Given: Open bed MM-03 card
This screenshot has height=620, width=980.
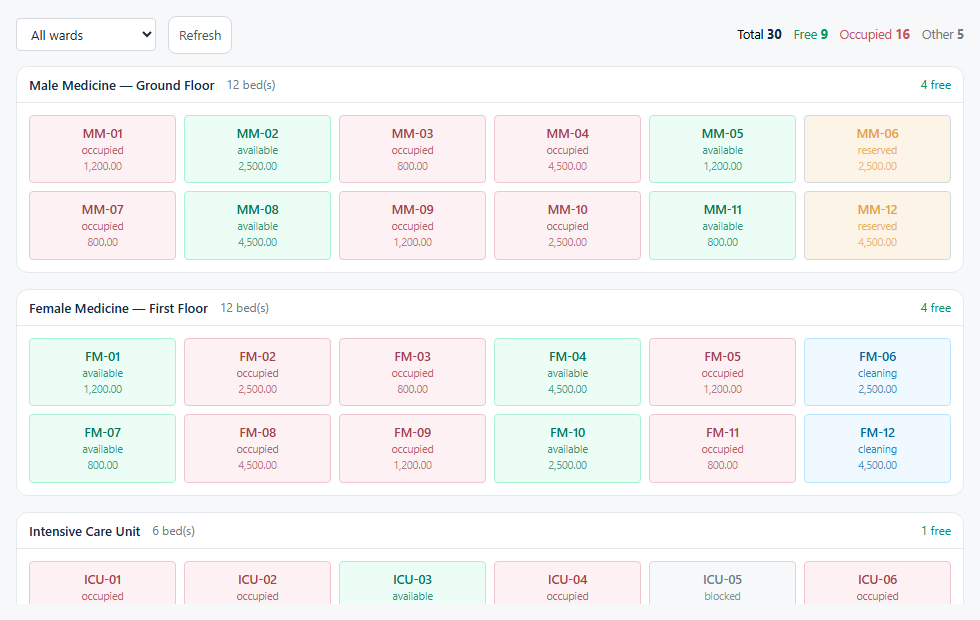Looking at the screenshot, I should click(x=412, y=149).
